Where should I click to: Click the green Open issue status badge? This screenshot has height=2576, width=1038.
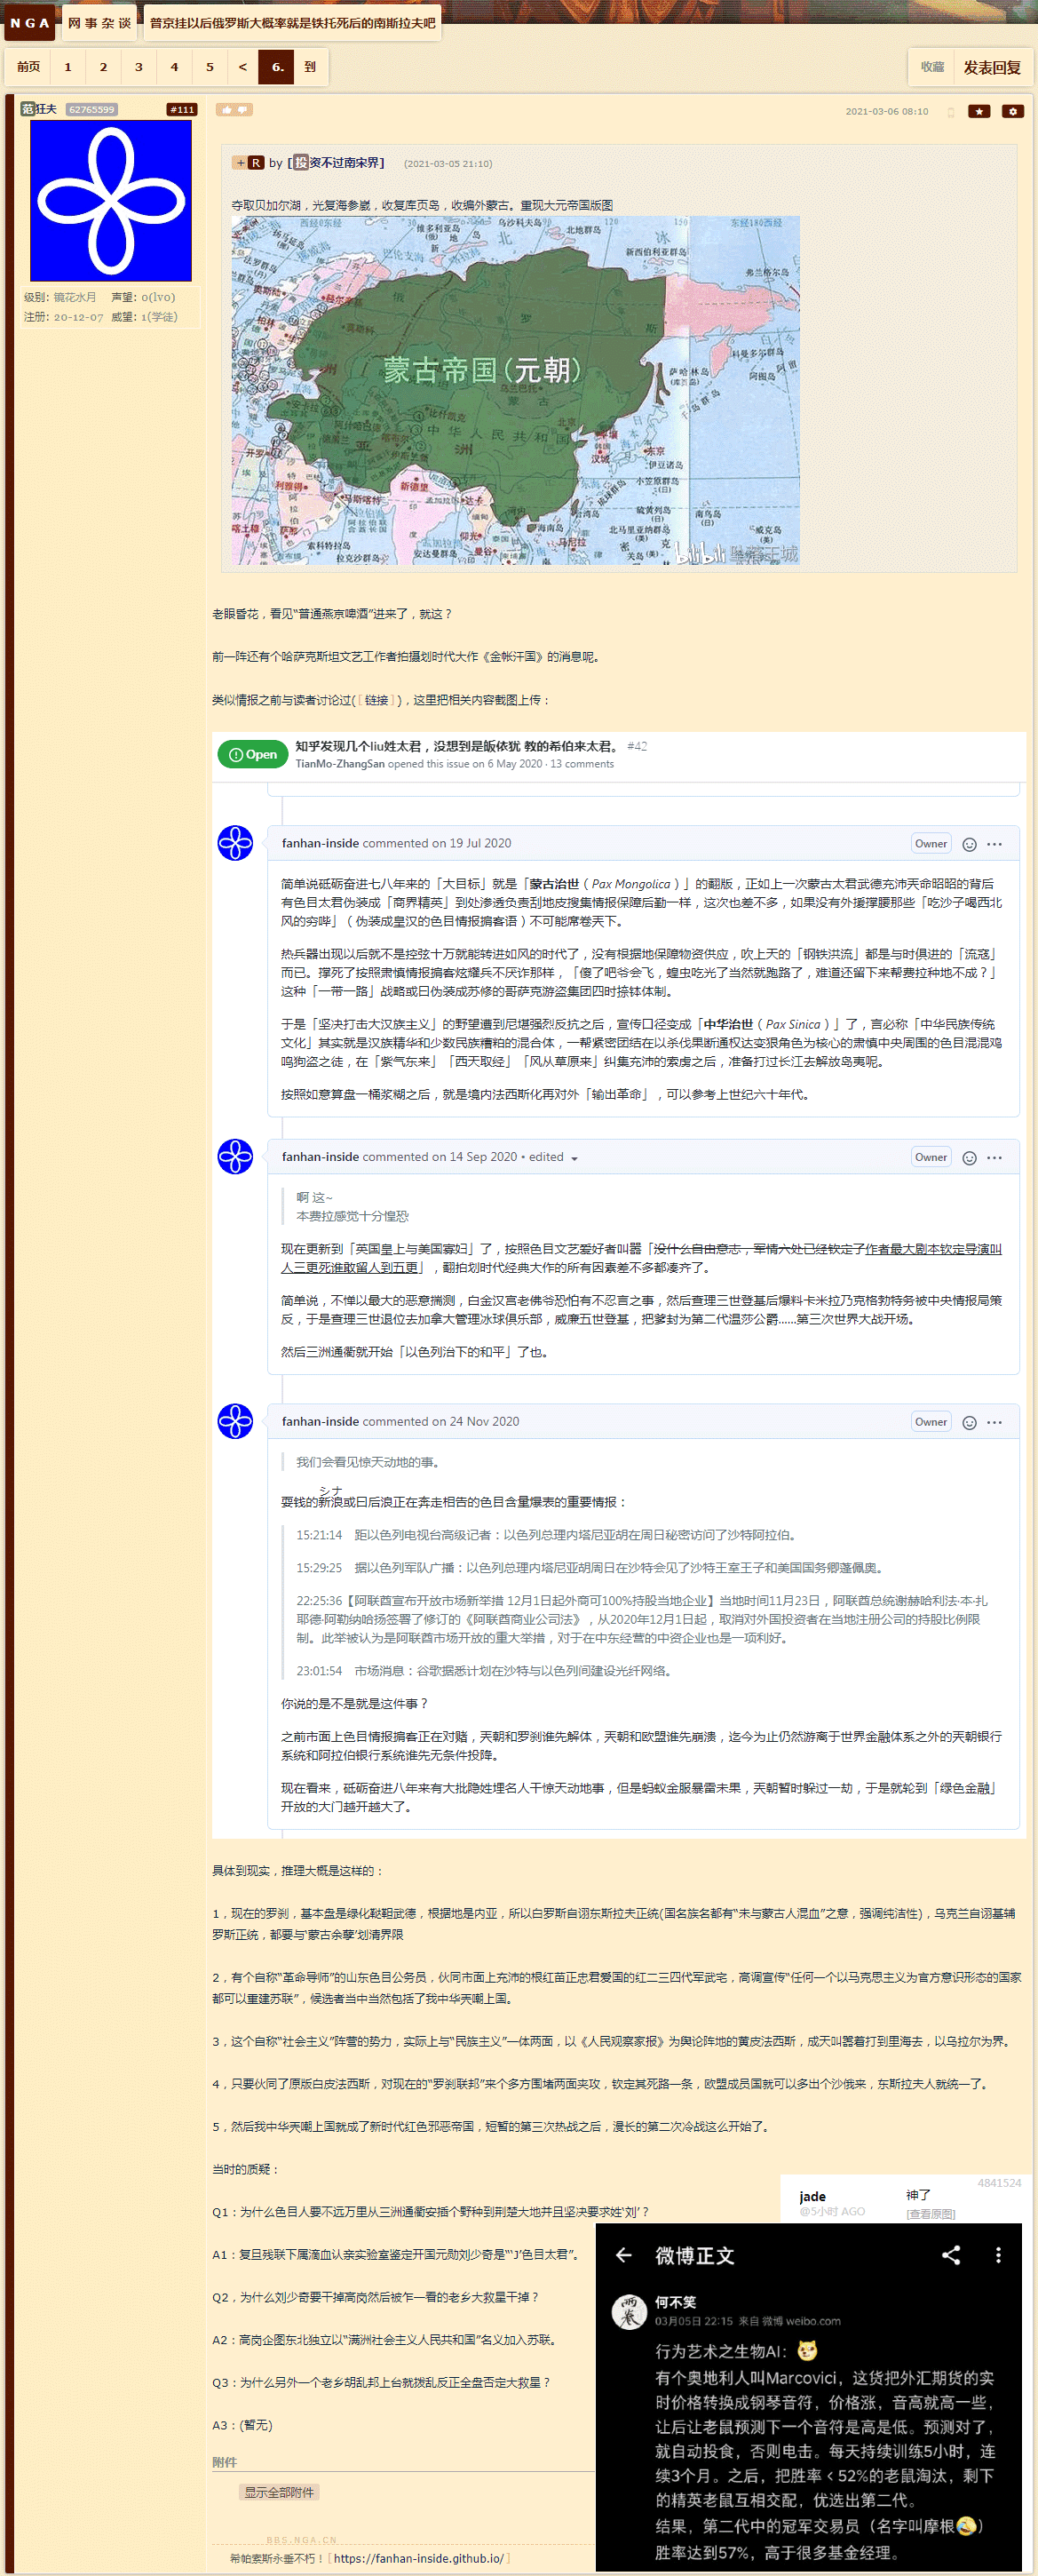(253, 755)
